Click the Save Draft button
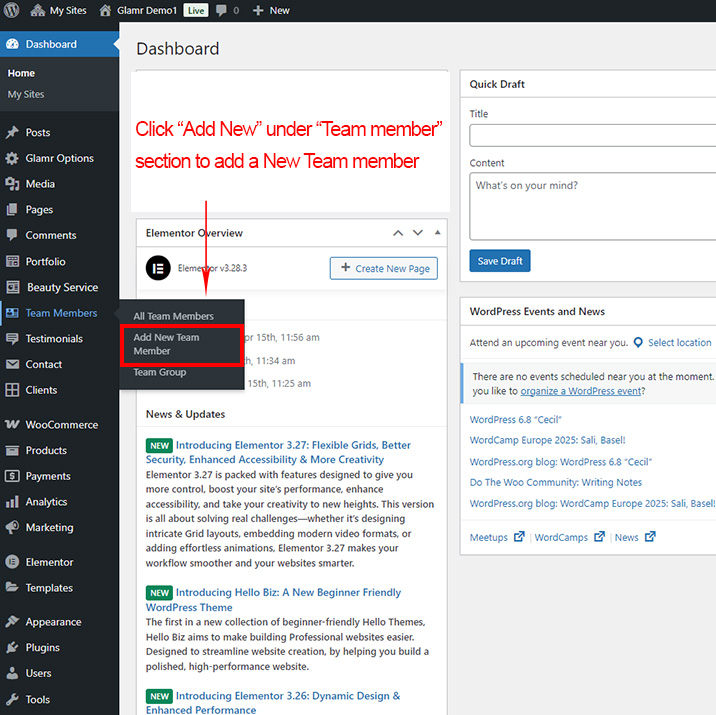The width and height of the screenshot is (716, 715). (500, 261)
